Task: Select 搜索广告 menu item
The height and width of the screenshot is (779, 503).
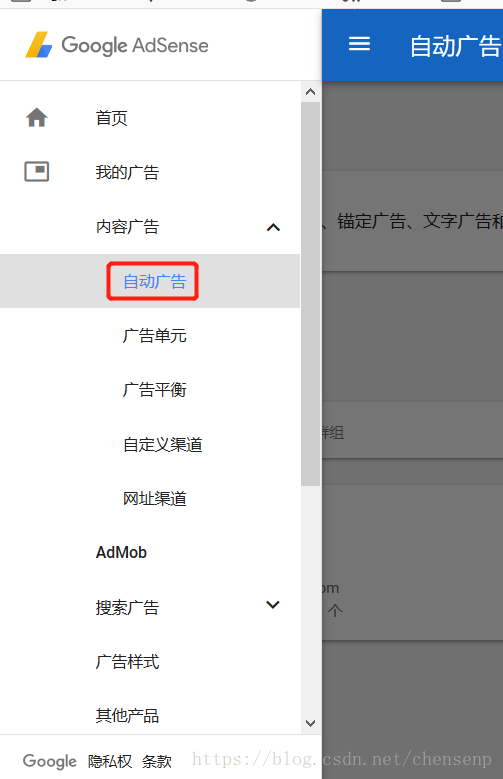Action: [x=127, y=607]
